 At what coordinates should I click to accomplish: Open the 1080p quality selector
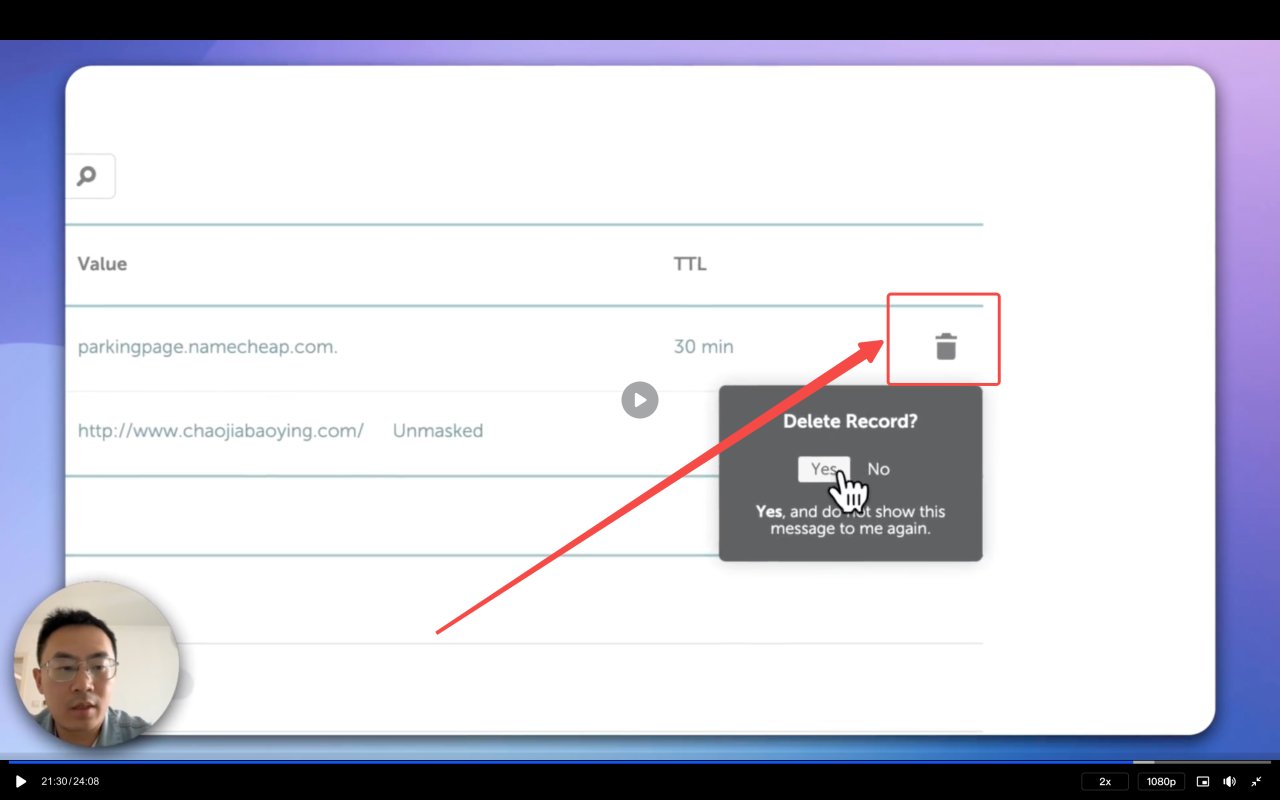click(x=1161, y=781)
